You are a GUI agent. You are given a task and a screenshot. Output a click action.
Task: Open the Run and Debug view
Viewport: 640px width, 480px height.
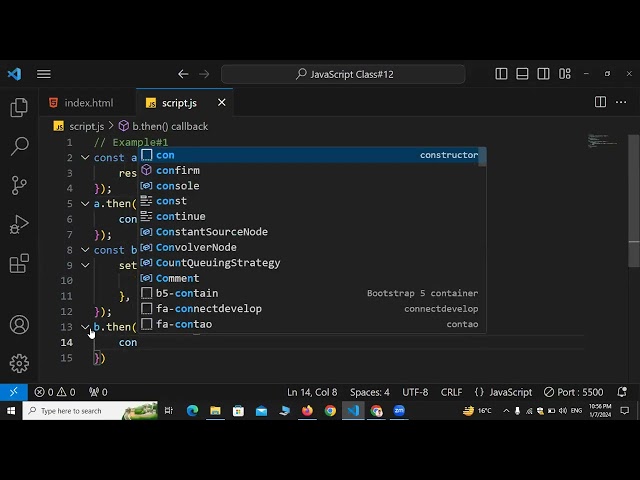[19, 224]
